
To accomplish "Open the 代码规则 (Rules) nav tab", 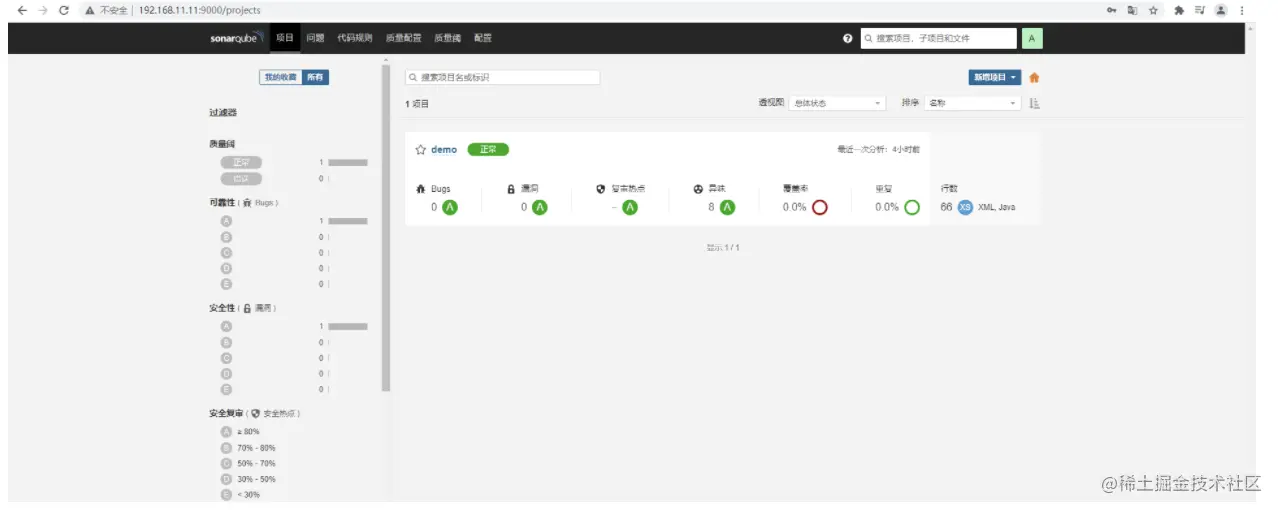I will tap(354, 38).
